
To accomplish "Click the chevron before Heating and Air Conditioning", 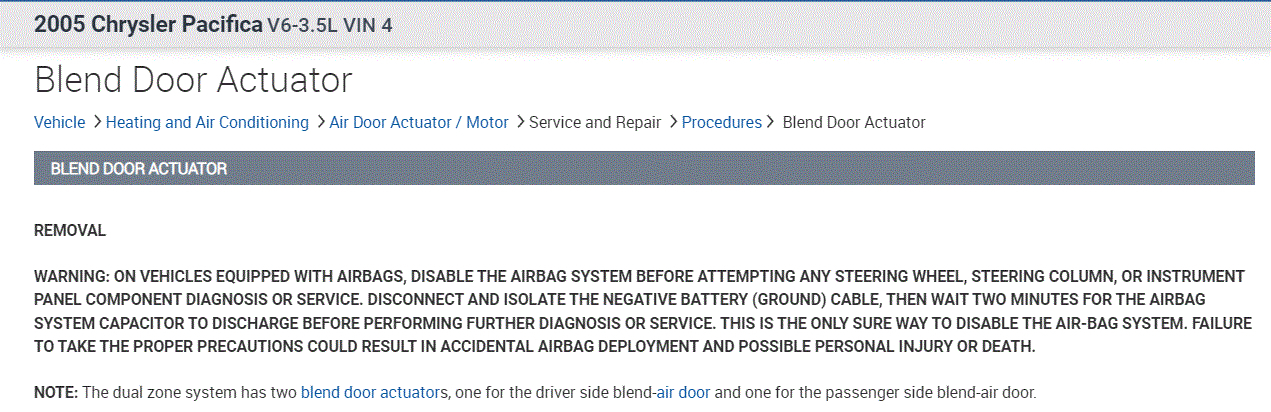I will 97,122.
